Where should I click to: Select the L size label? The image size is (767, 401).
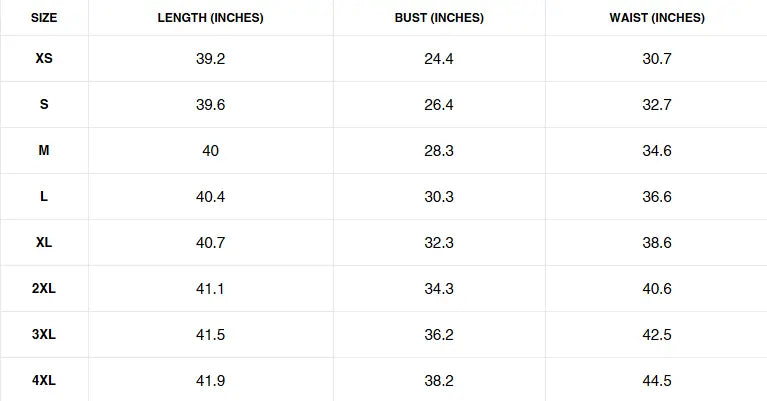(x=44, y=197)
